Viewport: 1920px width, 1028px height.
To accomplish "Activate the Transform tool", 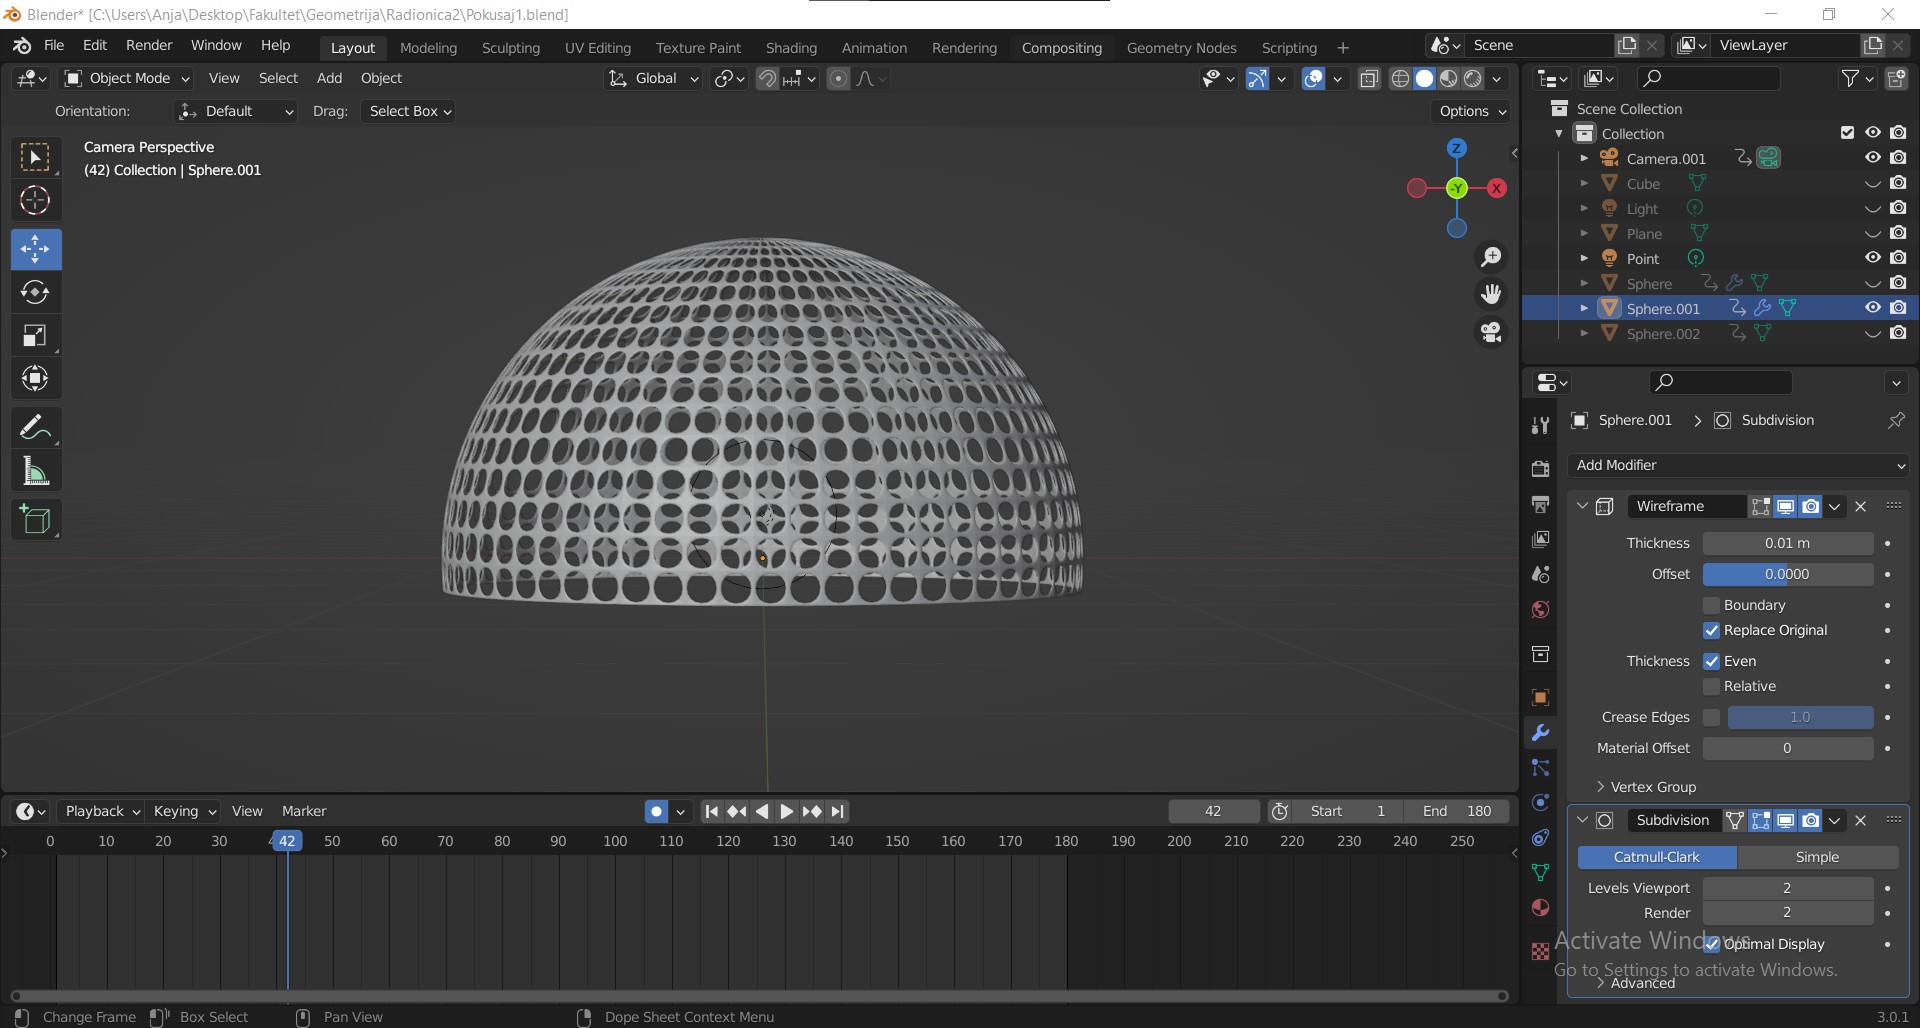I will point(35,378).
